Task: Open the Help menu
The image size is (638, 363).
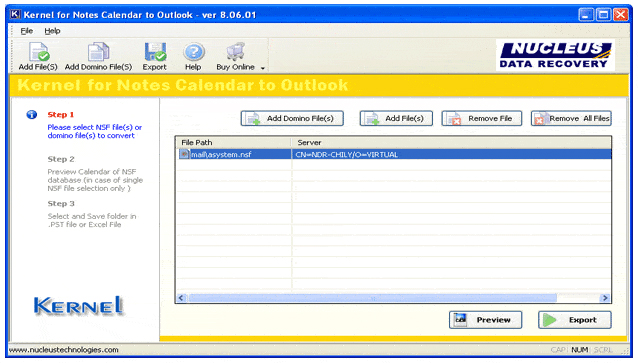Action: point(52,31)
